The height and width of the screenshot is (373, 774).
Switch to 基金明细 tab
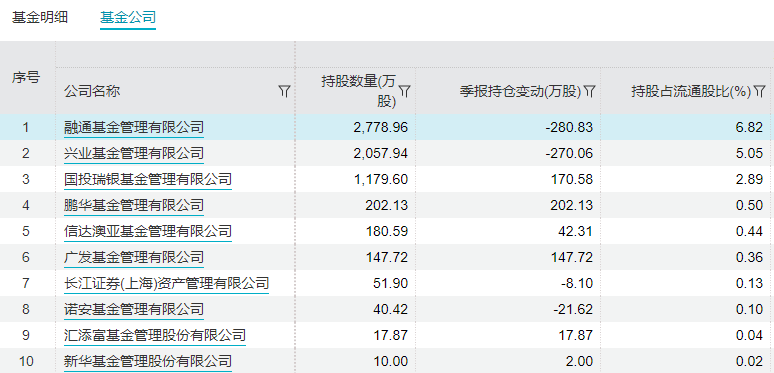[40, 18]
